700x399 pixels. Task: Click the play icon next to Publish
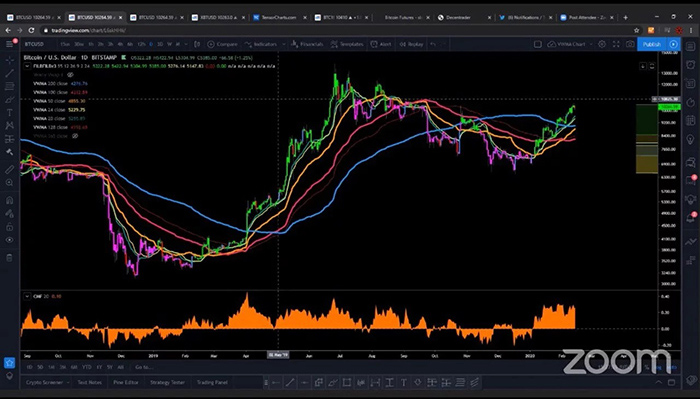pyautogui.click(x=673, y=44)
